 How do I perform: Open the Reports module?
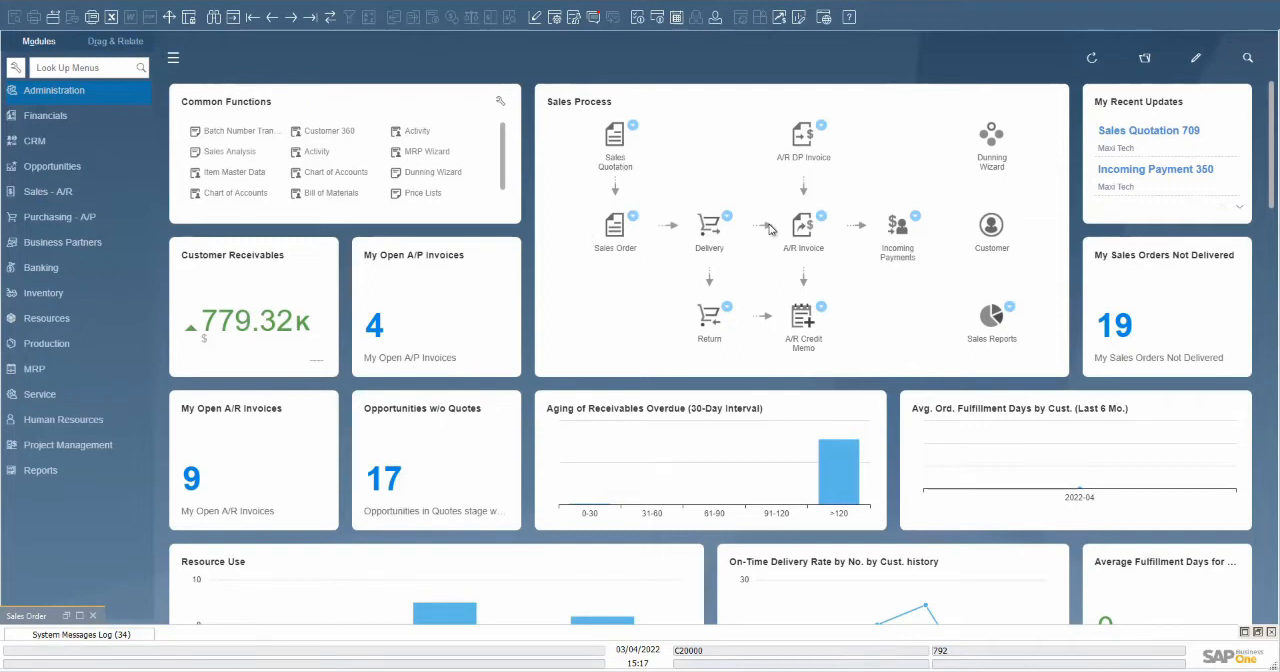77,470
